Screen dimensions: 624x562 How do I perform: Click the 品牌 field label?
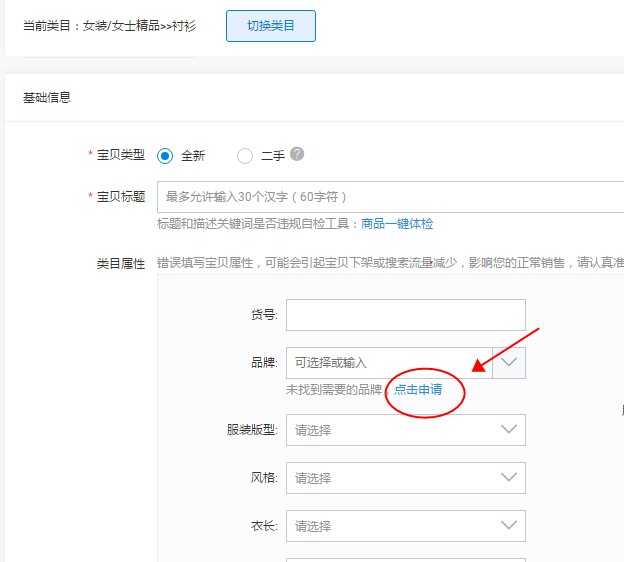[264, 363]
